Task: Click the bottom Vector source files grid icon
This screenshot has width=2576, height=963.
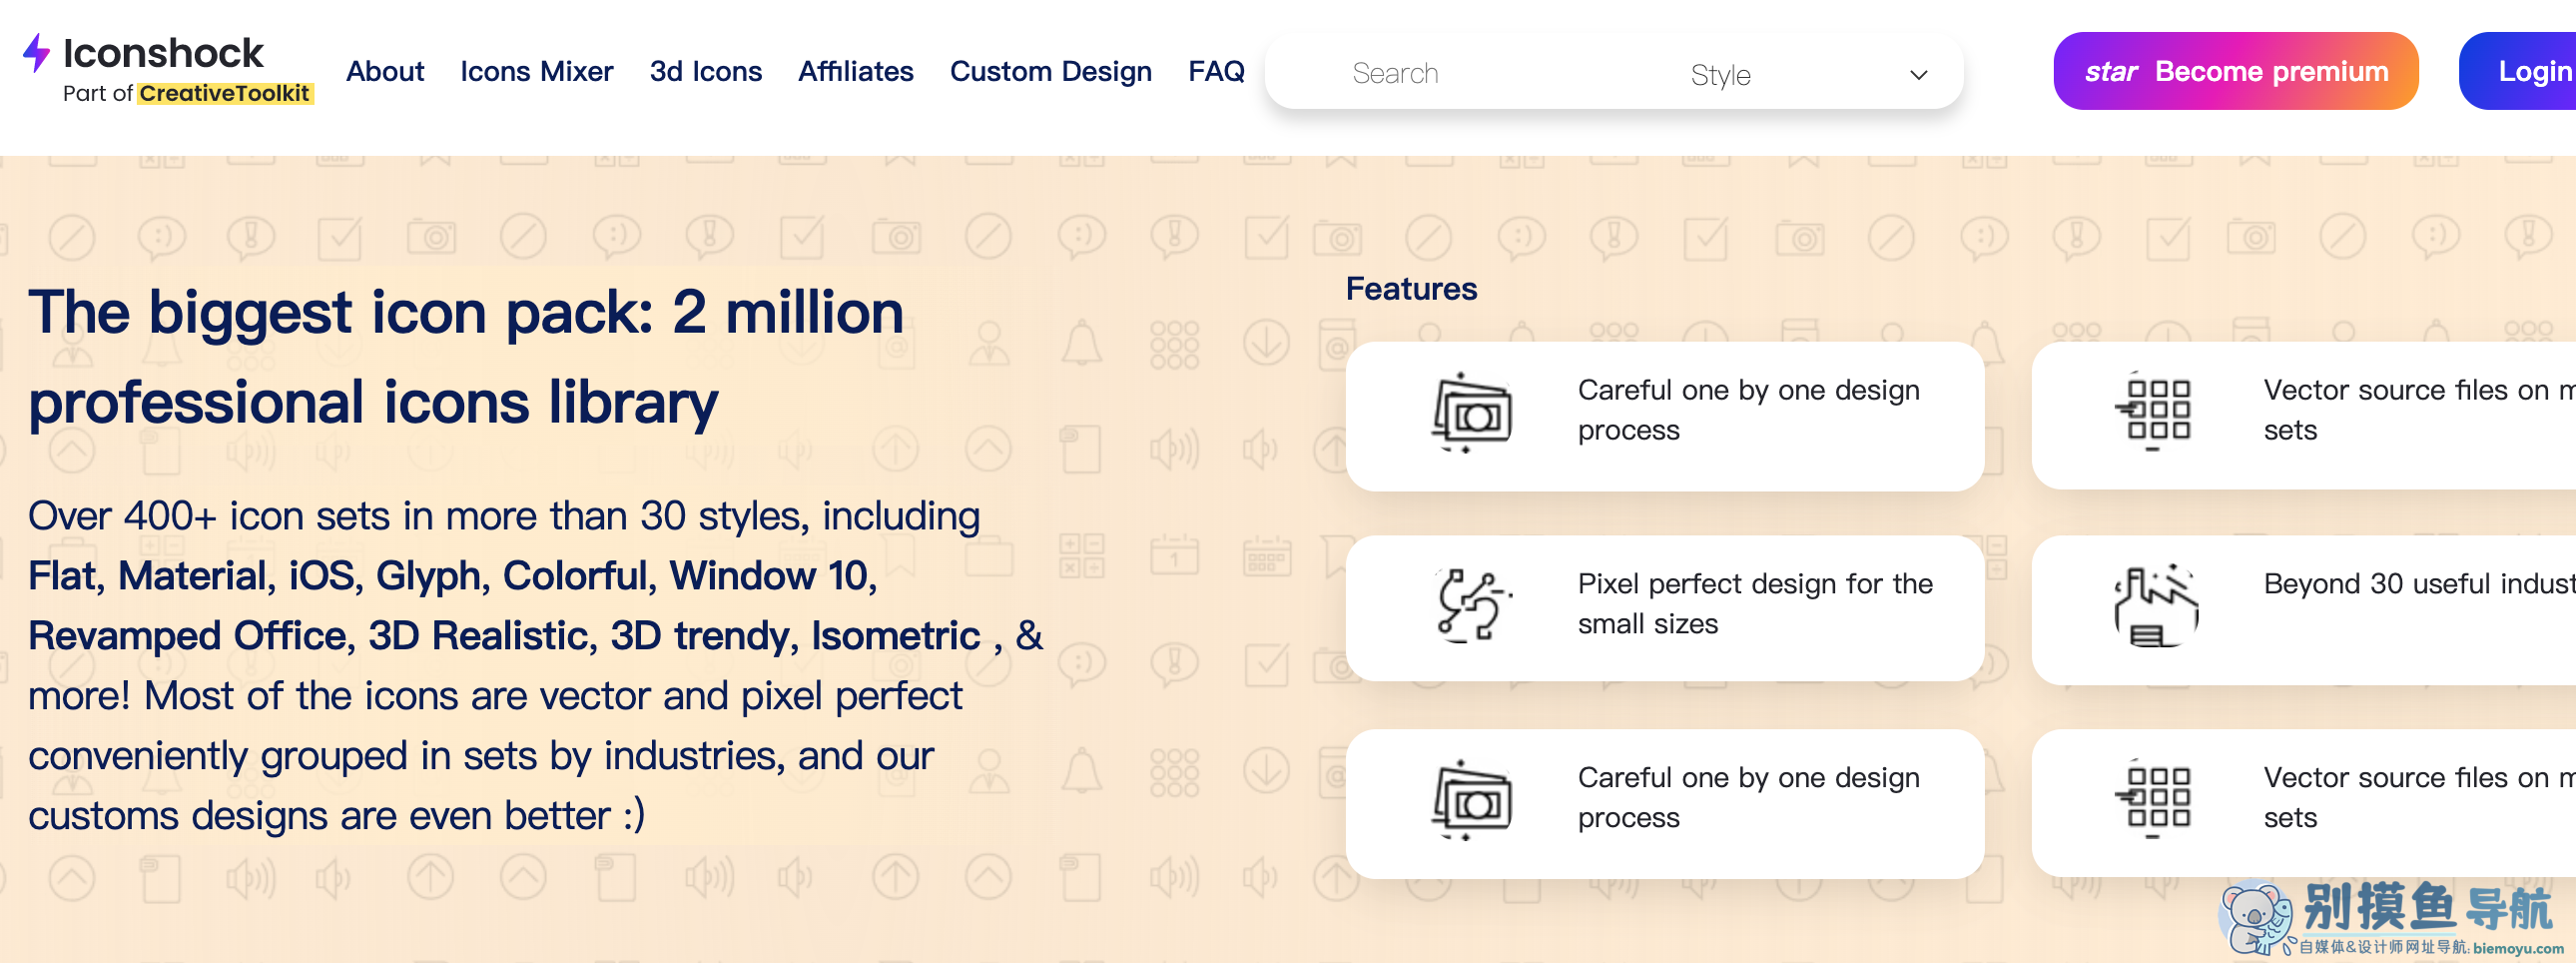Action: click(x=2155, y=798)
